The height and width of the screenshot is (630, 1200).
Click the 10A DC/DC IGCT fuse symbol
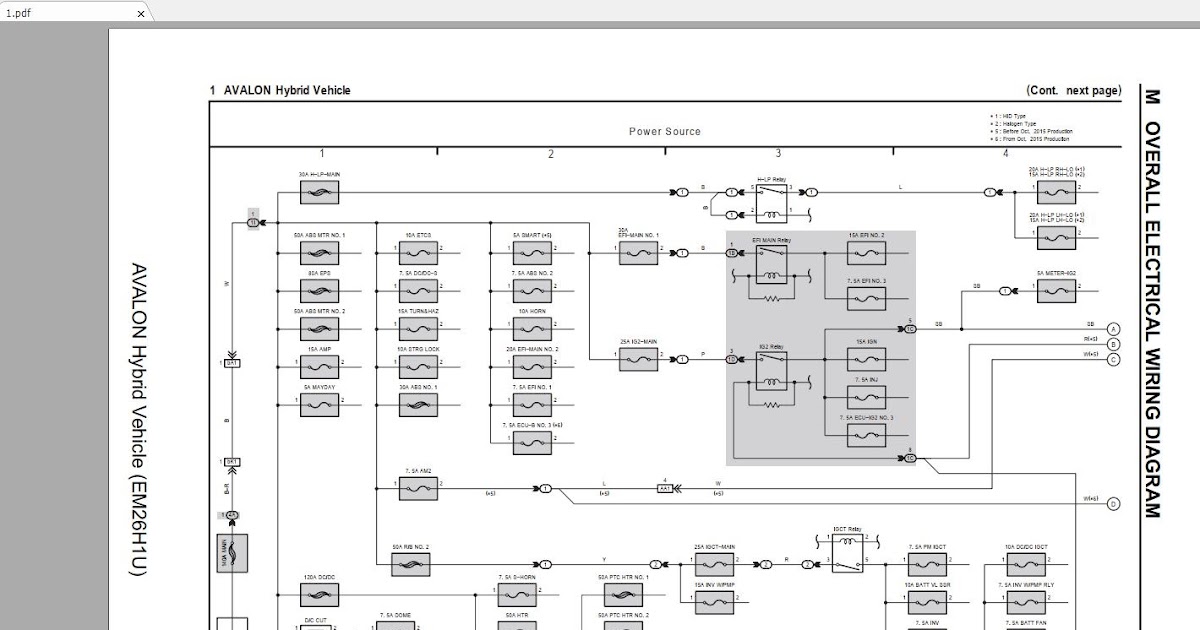coord(1026,565)
